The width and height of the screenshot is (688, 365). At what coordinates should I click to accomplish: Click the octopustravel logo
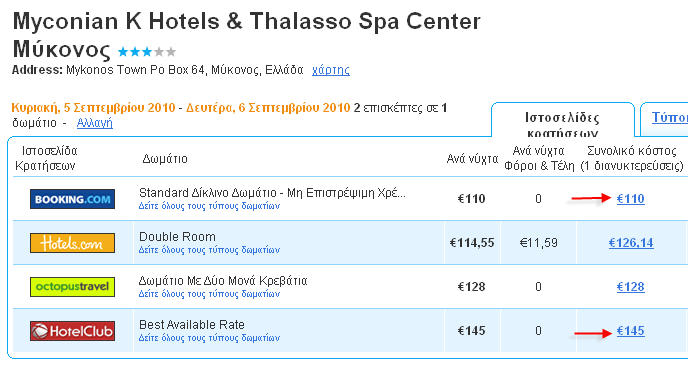pos(72,286)
